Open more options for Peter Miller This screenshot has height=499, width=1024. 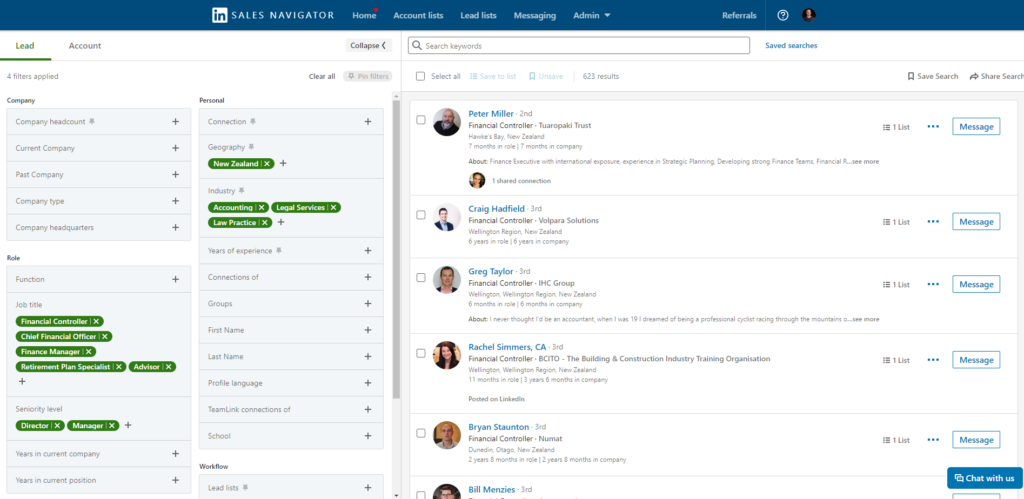point(933,127)
